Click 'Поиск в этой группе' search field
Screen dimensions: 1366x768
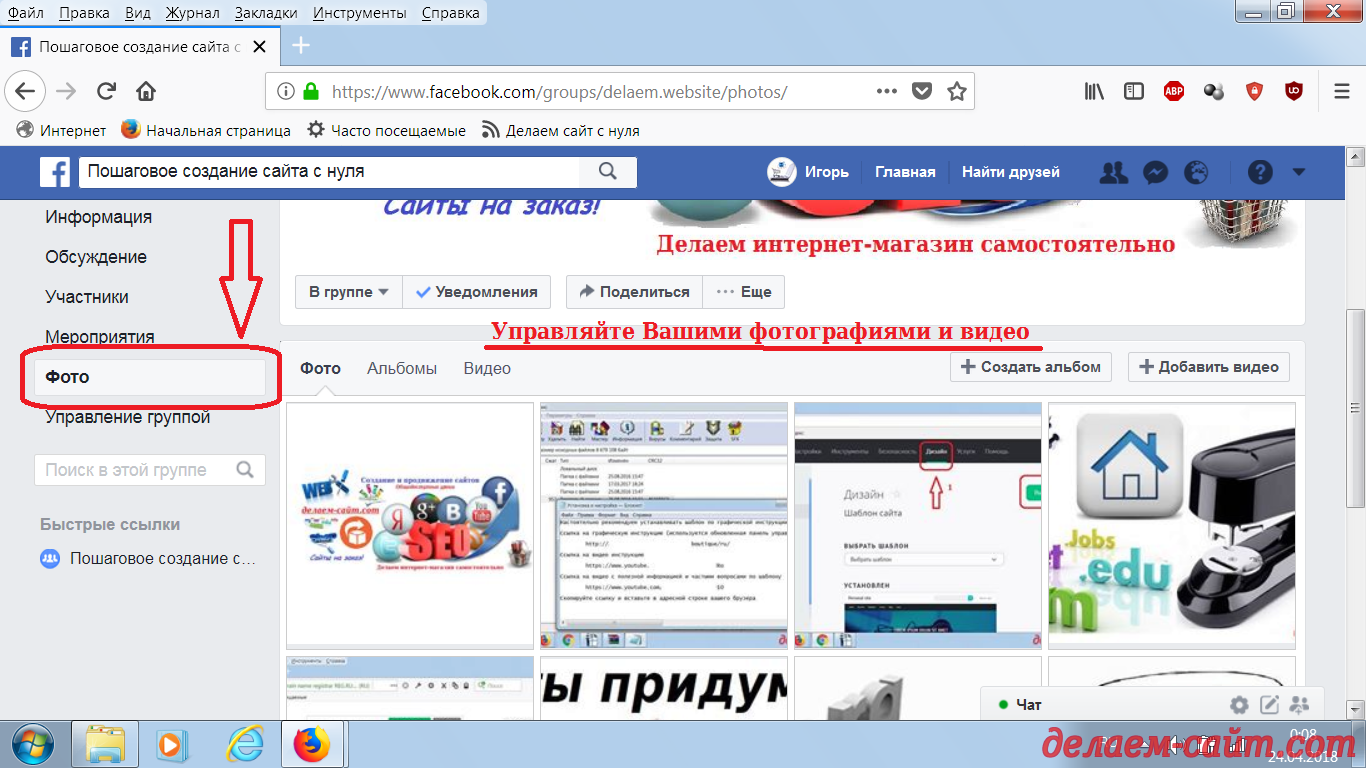point(135,470)
